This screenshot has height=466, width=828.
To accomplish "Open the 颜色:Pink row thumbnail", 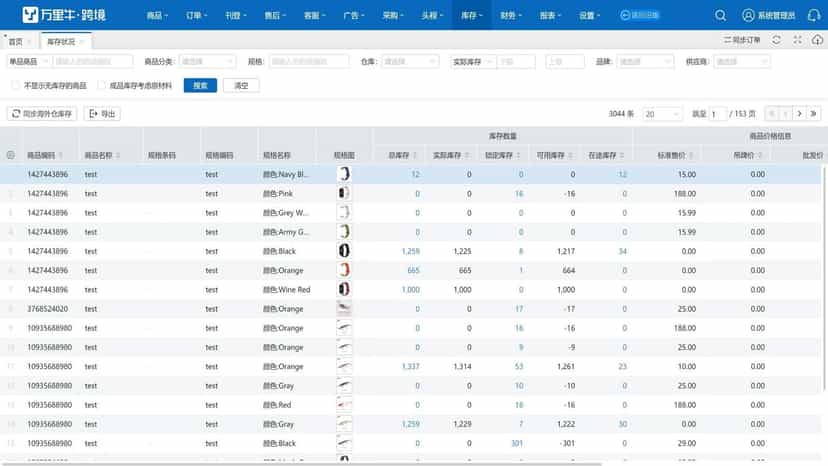I will 344,193.
